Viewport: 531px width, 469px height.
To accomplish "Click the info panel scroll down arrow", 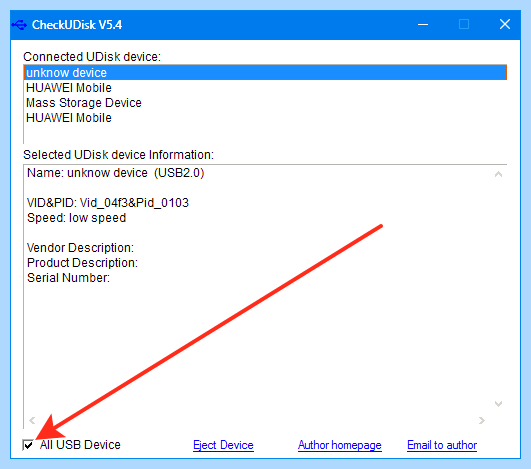I will (x=498, y=404).
